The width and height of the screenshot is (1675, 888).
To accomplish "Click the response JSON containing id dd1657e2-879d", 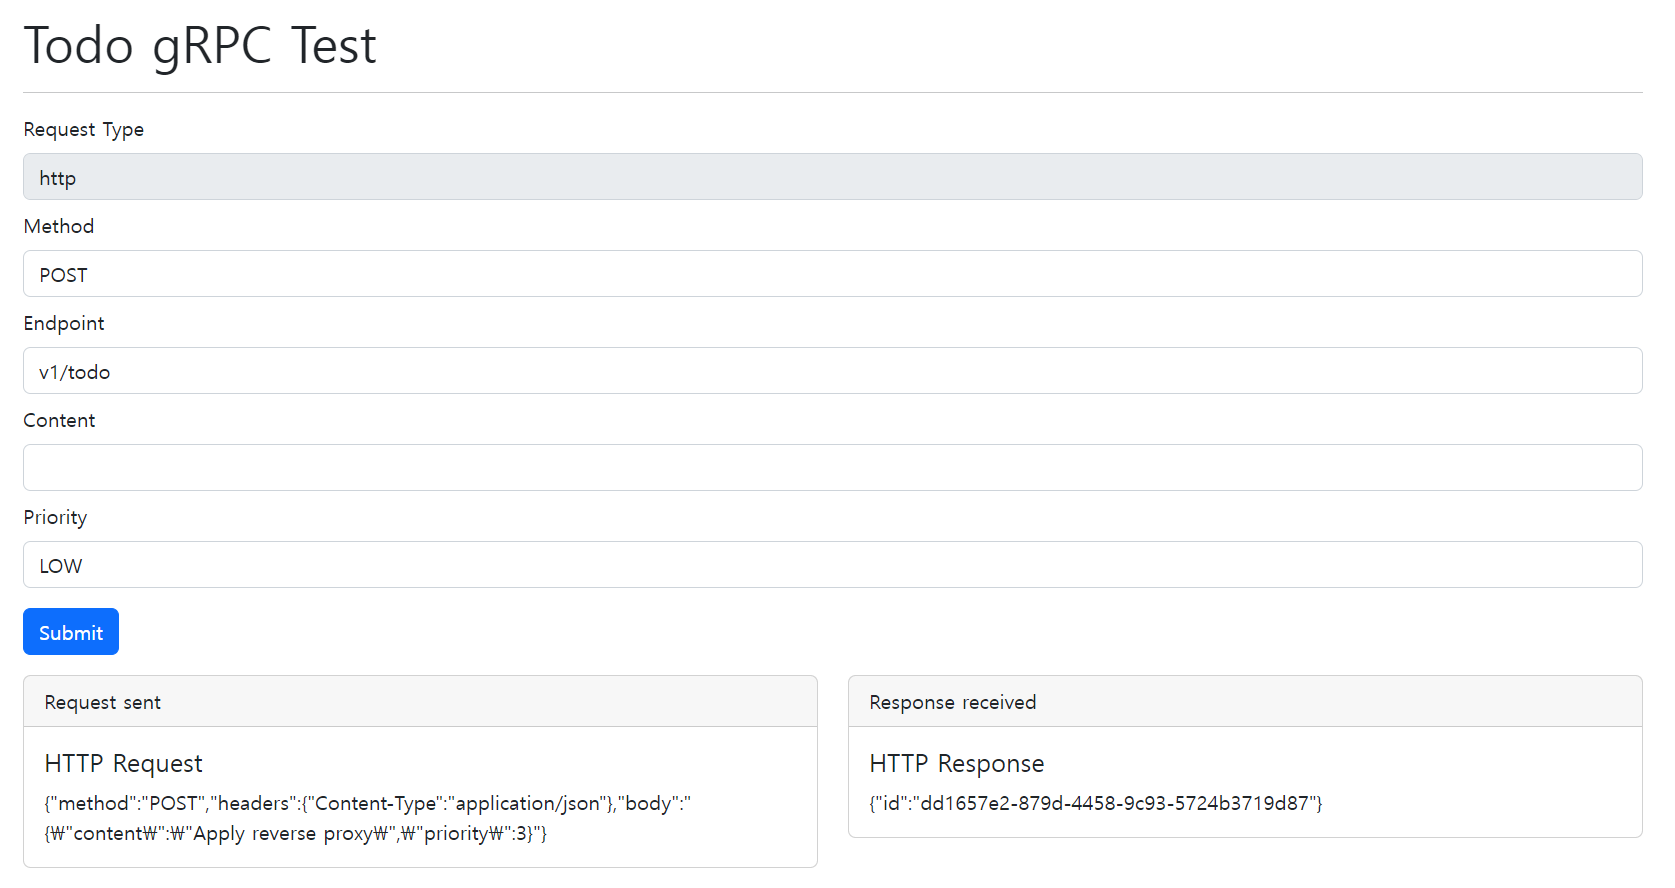I will pos(1096,803).
